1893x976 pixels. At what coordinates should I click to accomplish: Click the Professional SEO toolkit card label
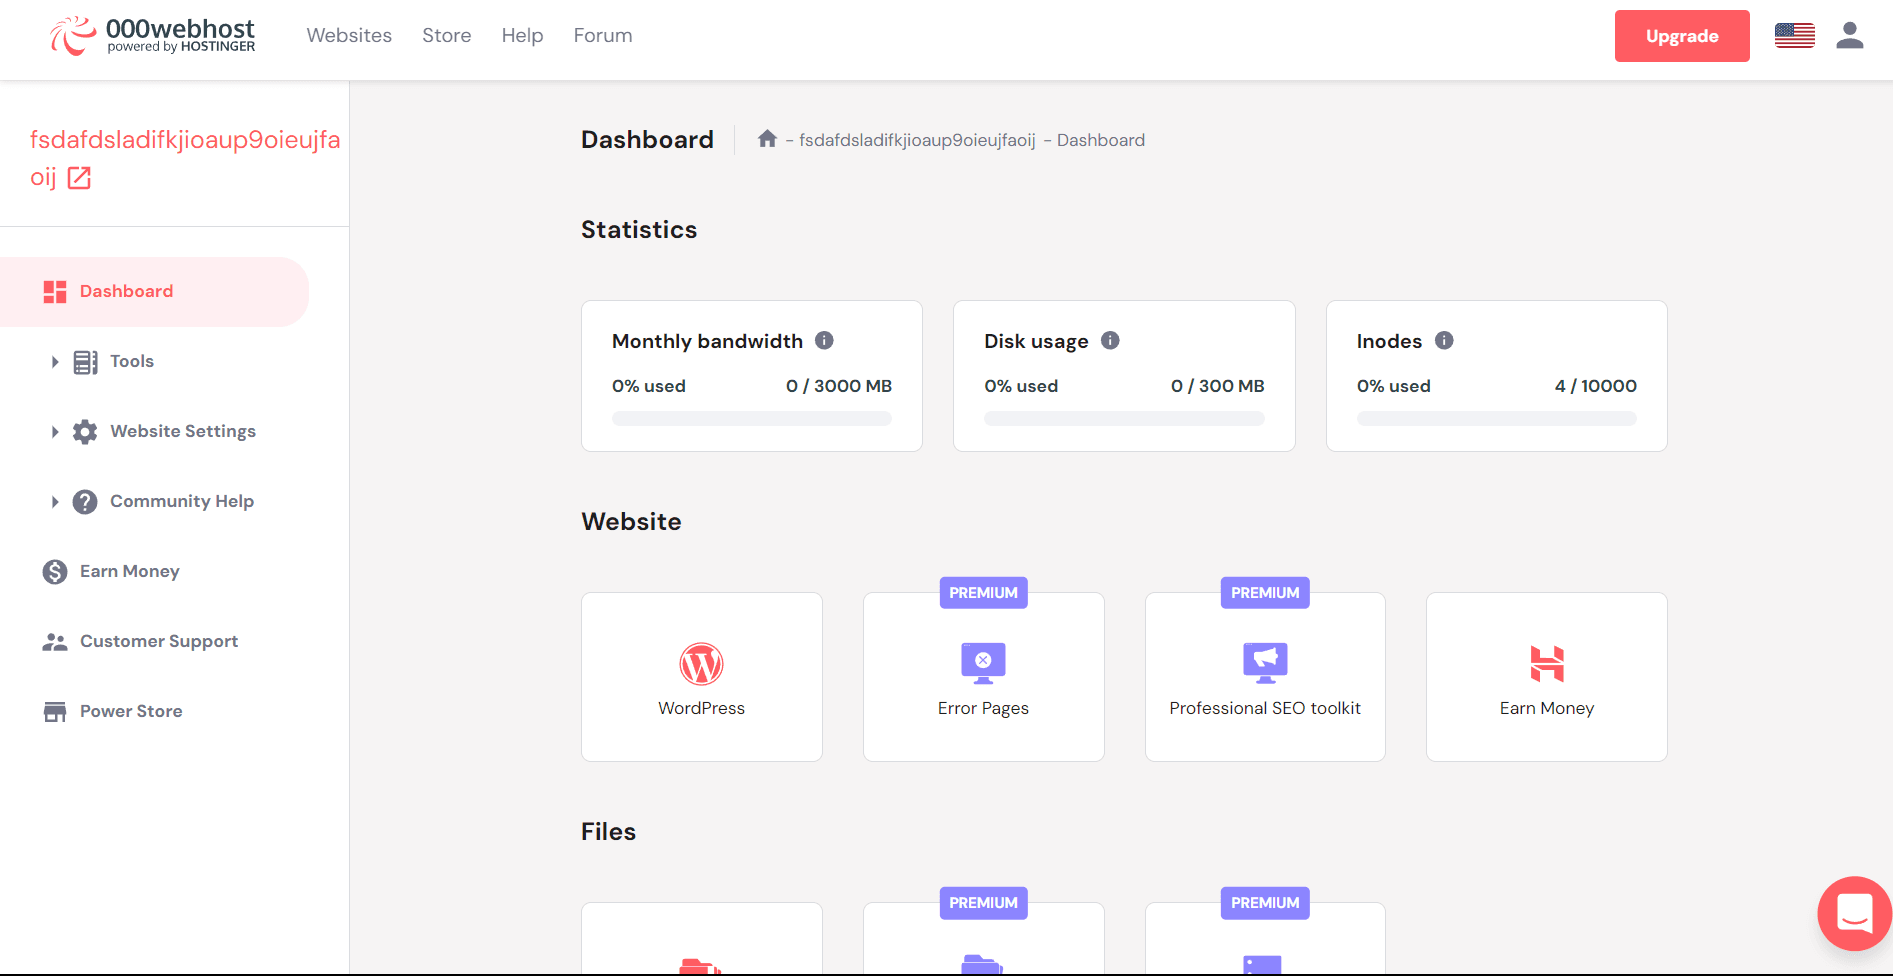click(x=1265, y=708)
